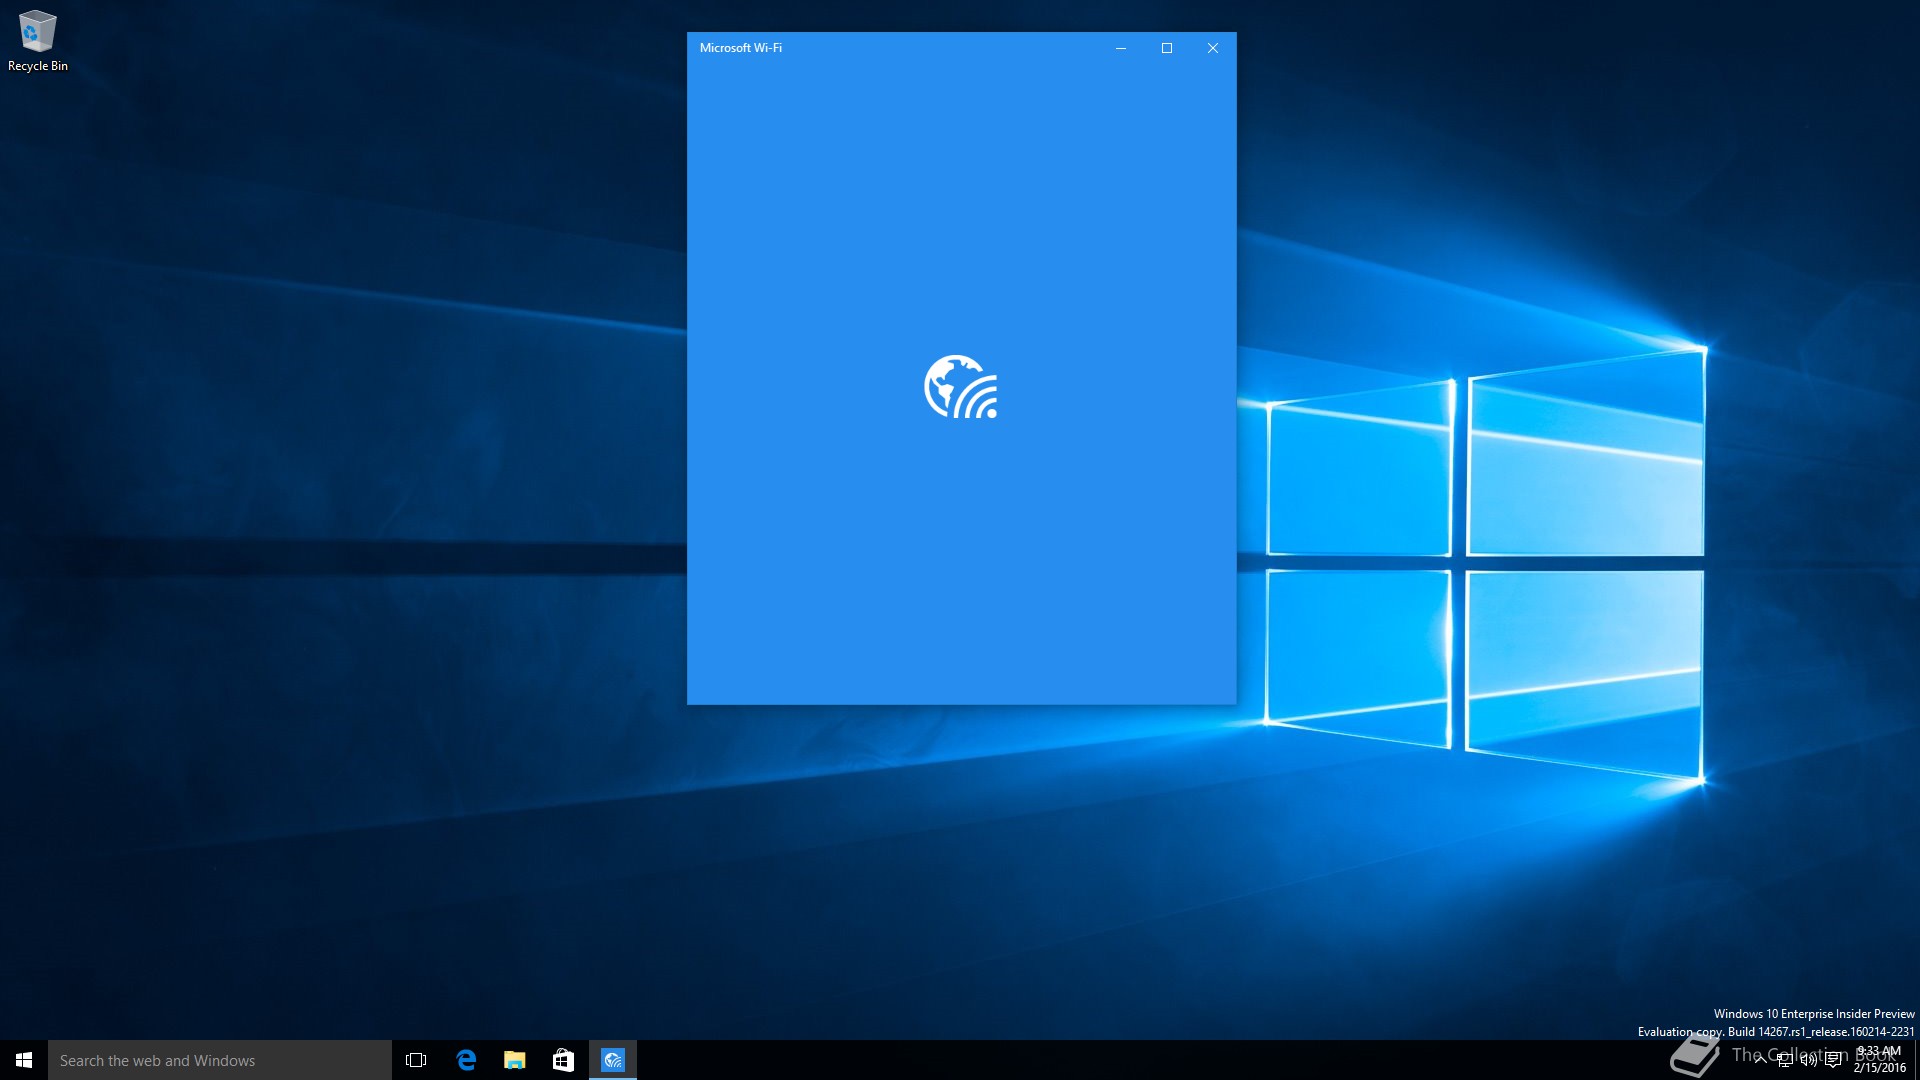Screen dimensions: 1920x1080
Task: Open the clock showing 9:33 AM
Action: pos(1880,1060)
